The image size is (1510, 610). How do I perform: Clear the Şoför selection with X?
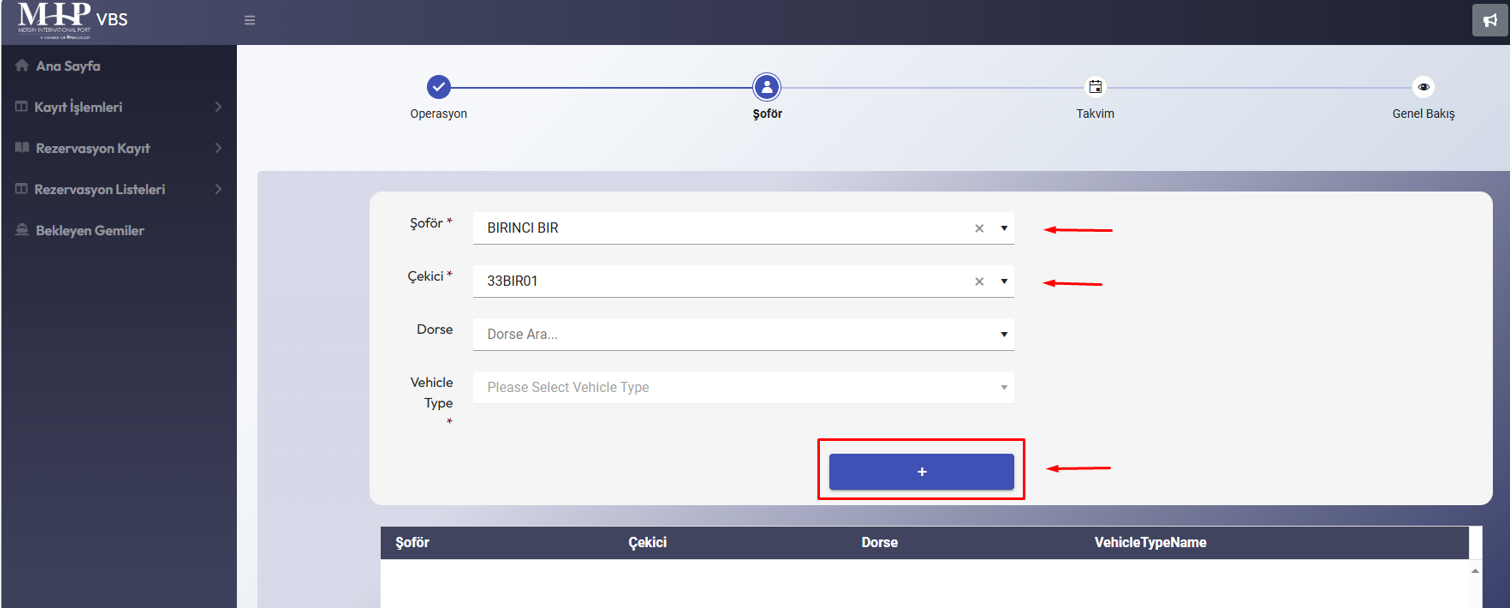pyautogui.click(x=979, y=229)
